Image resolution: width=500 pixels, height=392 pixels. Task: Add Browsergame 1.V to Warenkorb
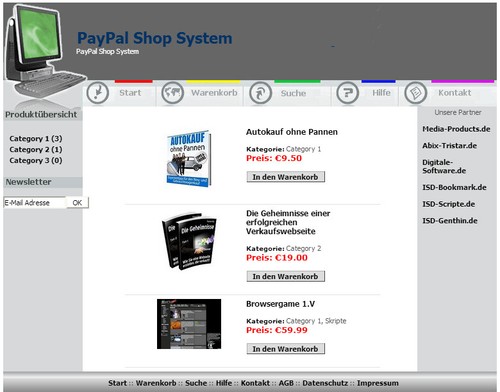point(286,349)
